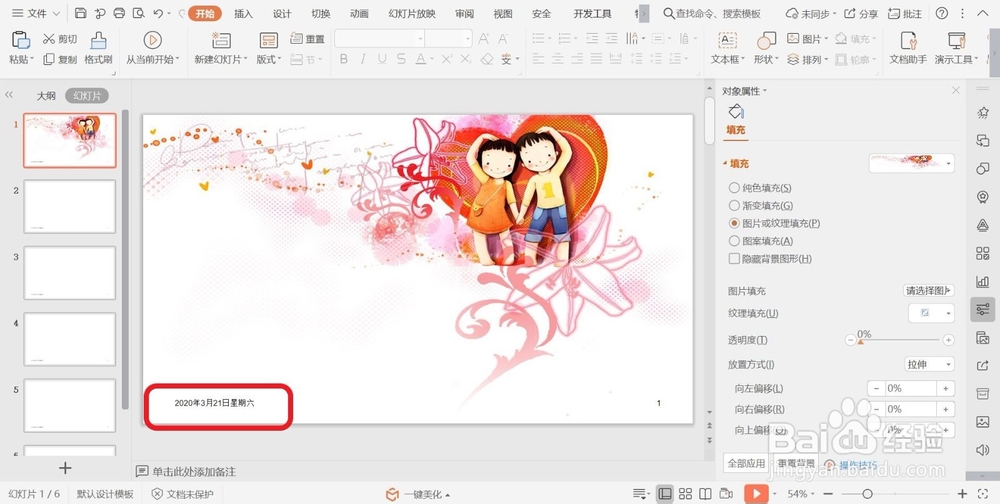Click the Share (分享) button
Screen dimensions: 1000x504
[860, 13]
